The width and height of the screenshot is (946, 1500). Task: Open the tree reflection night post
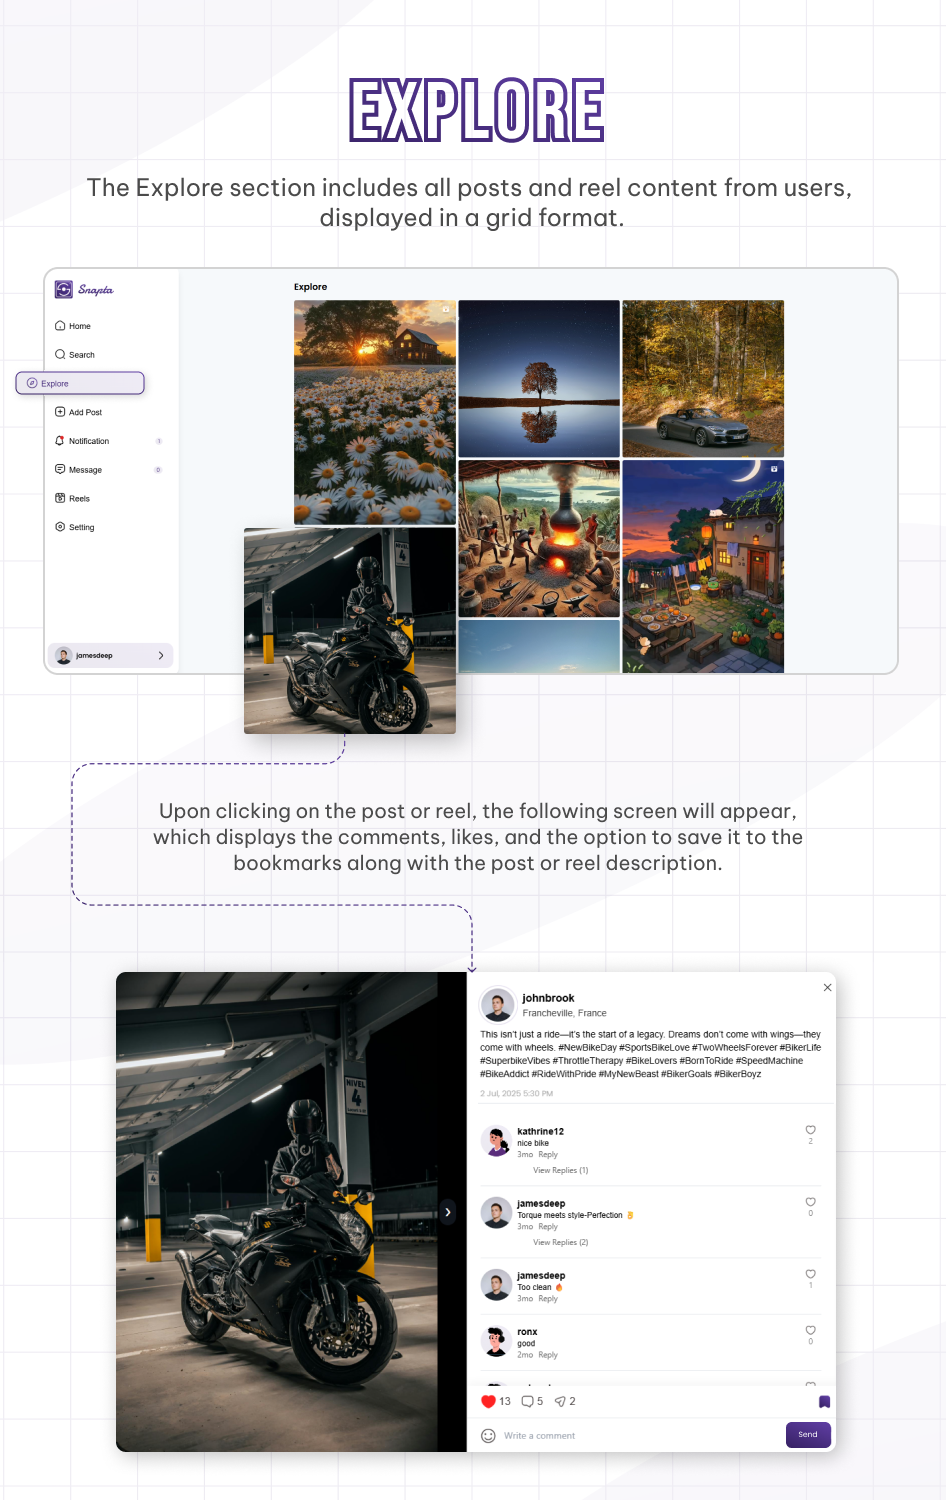tap(539, 378)
